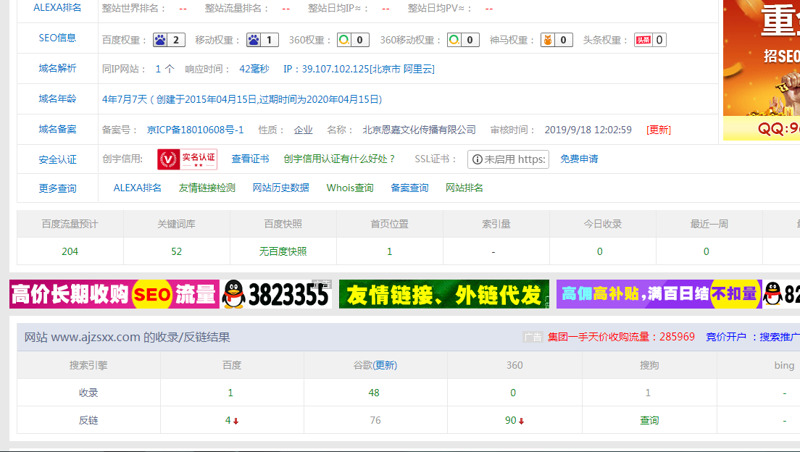Click the Baidu weight paw badge showing 2
Image resolution: width=800 pixels, height=452 pixels.
tap(169, 40)
